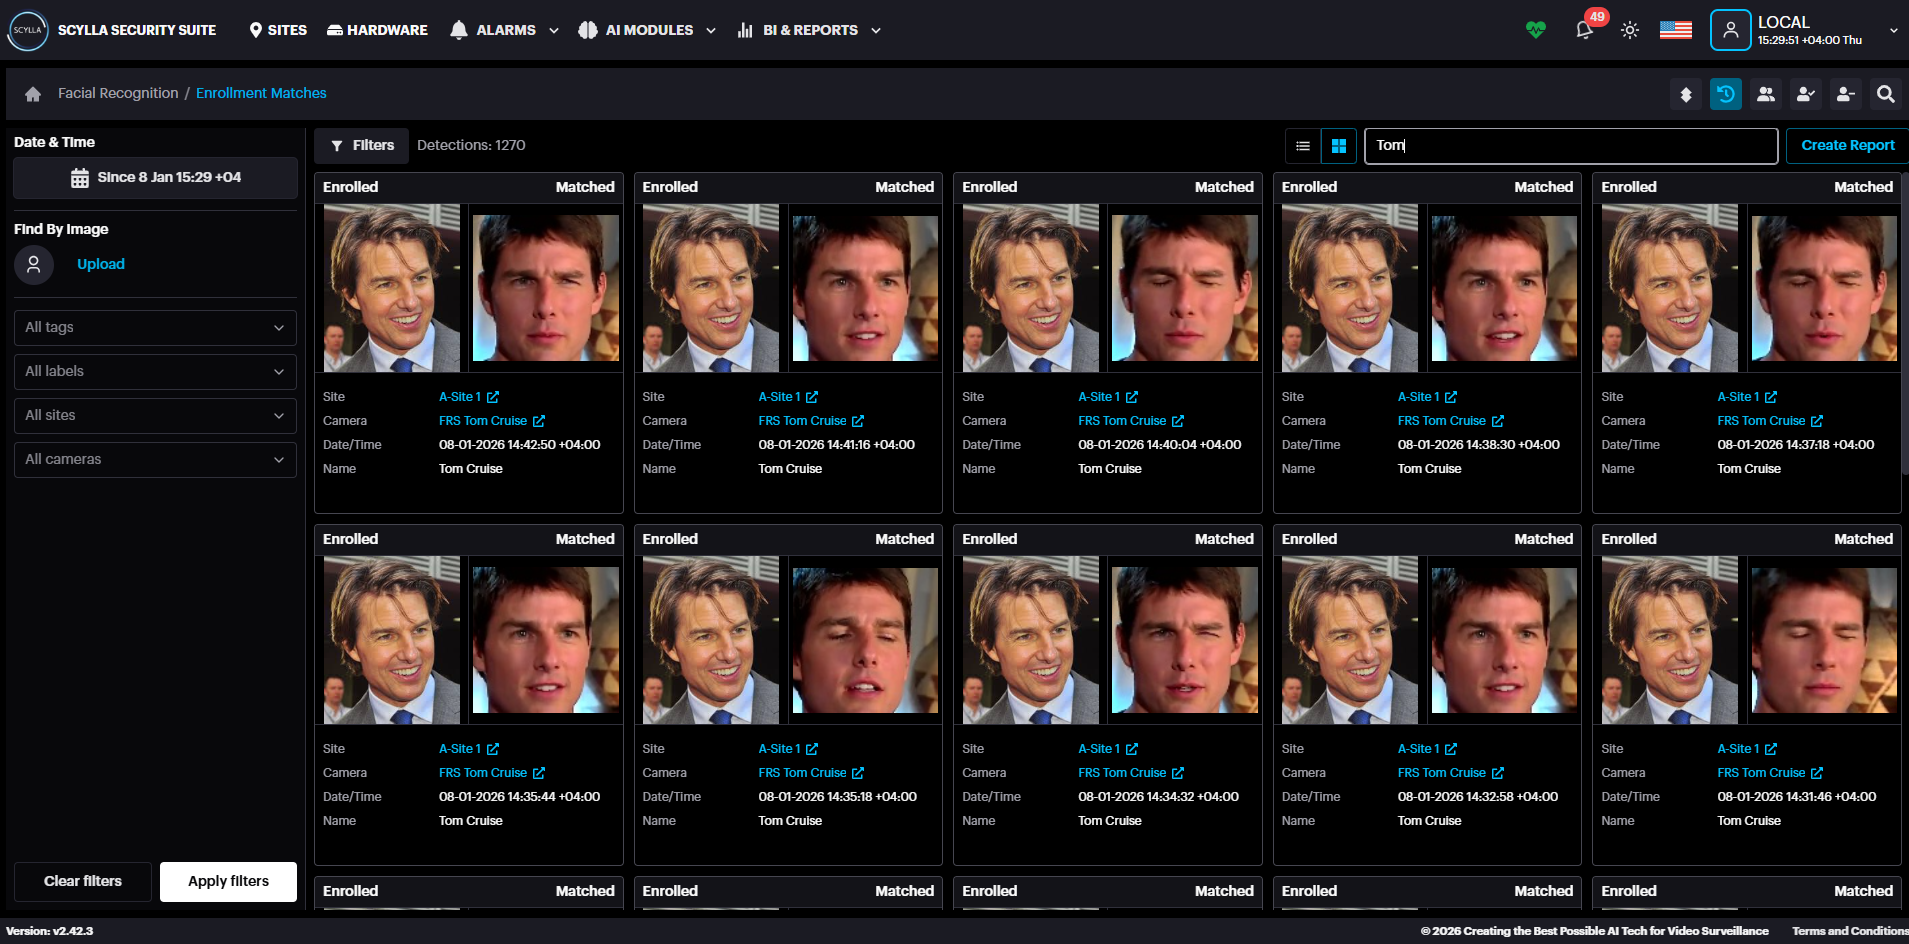Click the magnifier search icon in toolbar
This screenshot has height=944, width=1909.
pyautogui.click(x=1885, y=94)
